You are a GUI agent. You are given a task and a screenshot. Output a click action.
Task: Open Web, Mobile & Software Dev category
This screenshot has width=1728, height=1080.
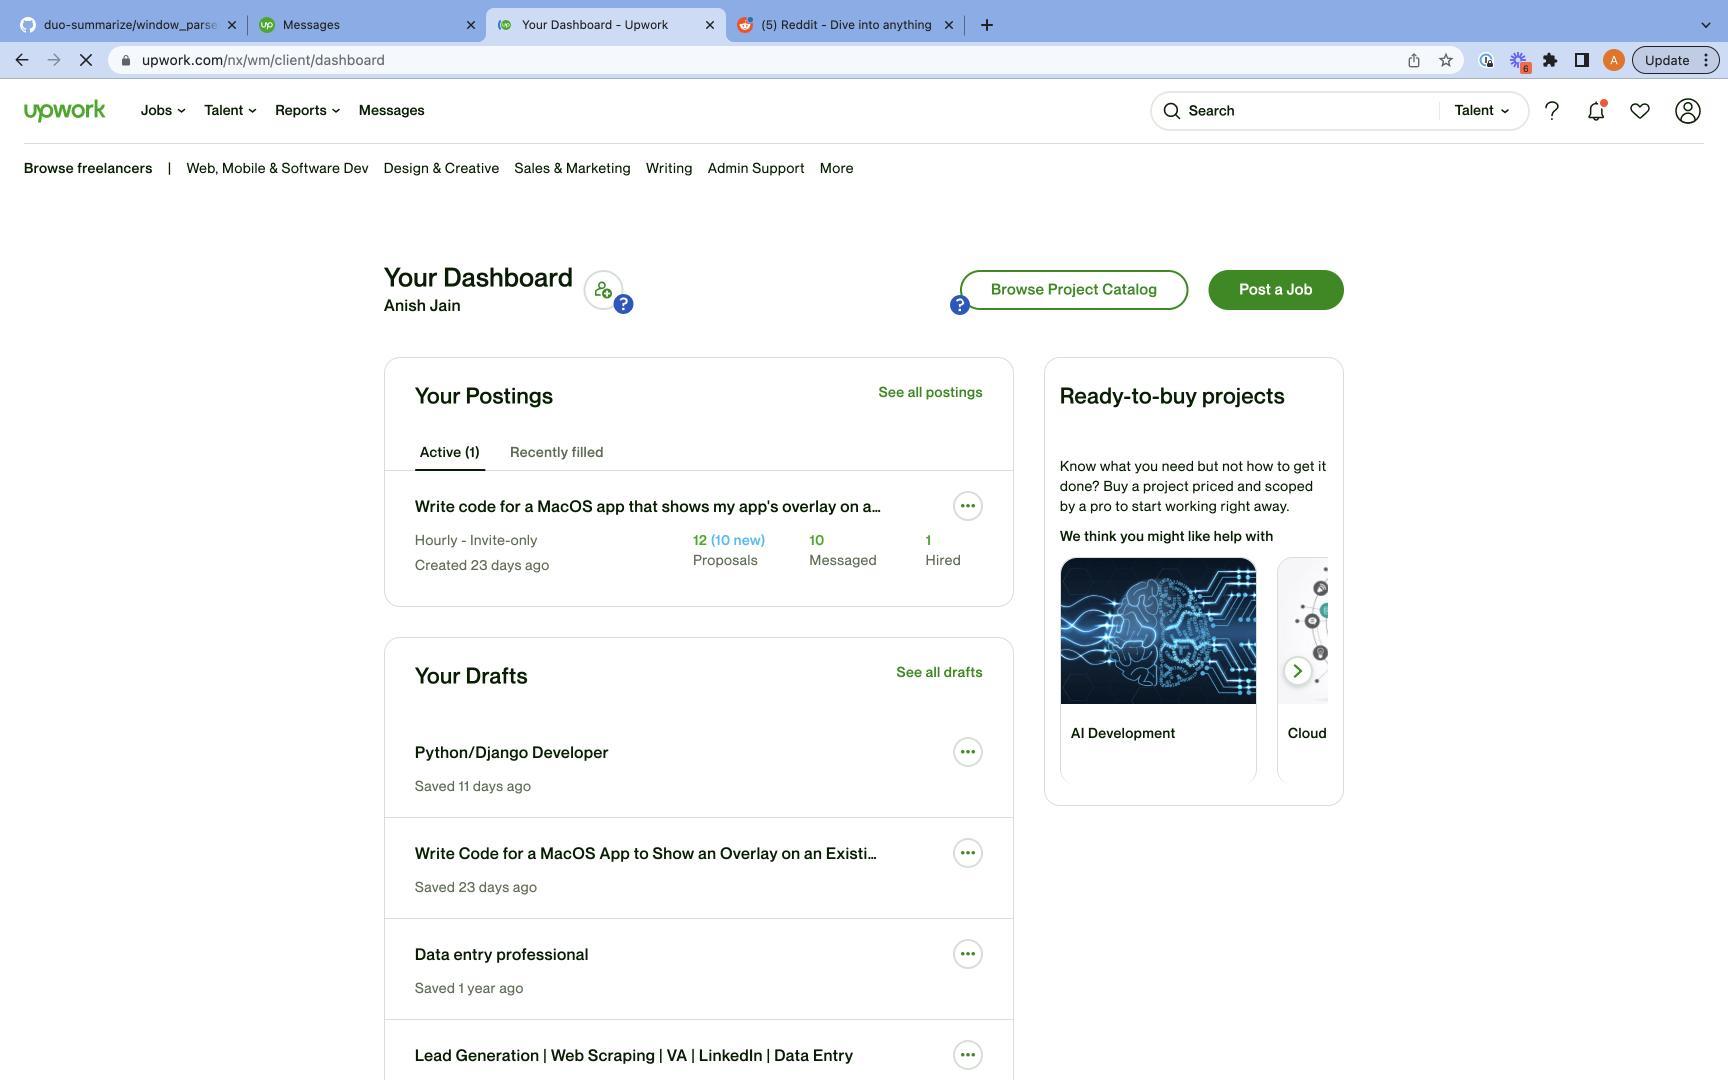pos(277,168)
